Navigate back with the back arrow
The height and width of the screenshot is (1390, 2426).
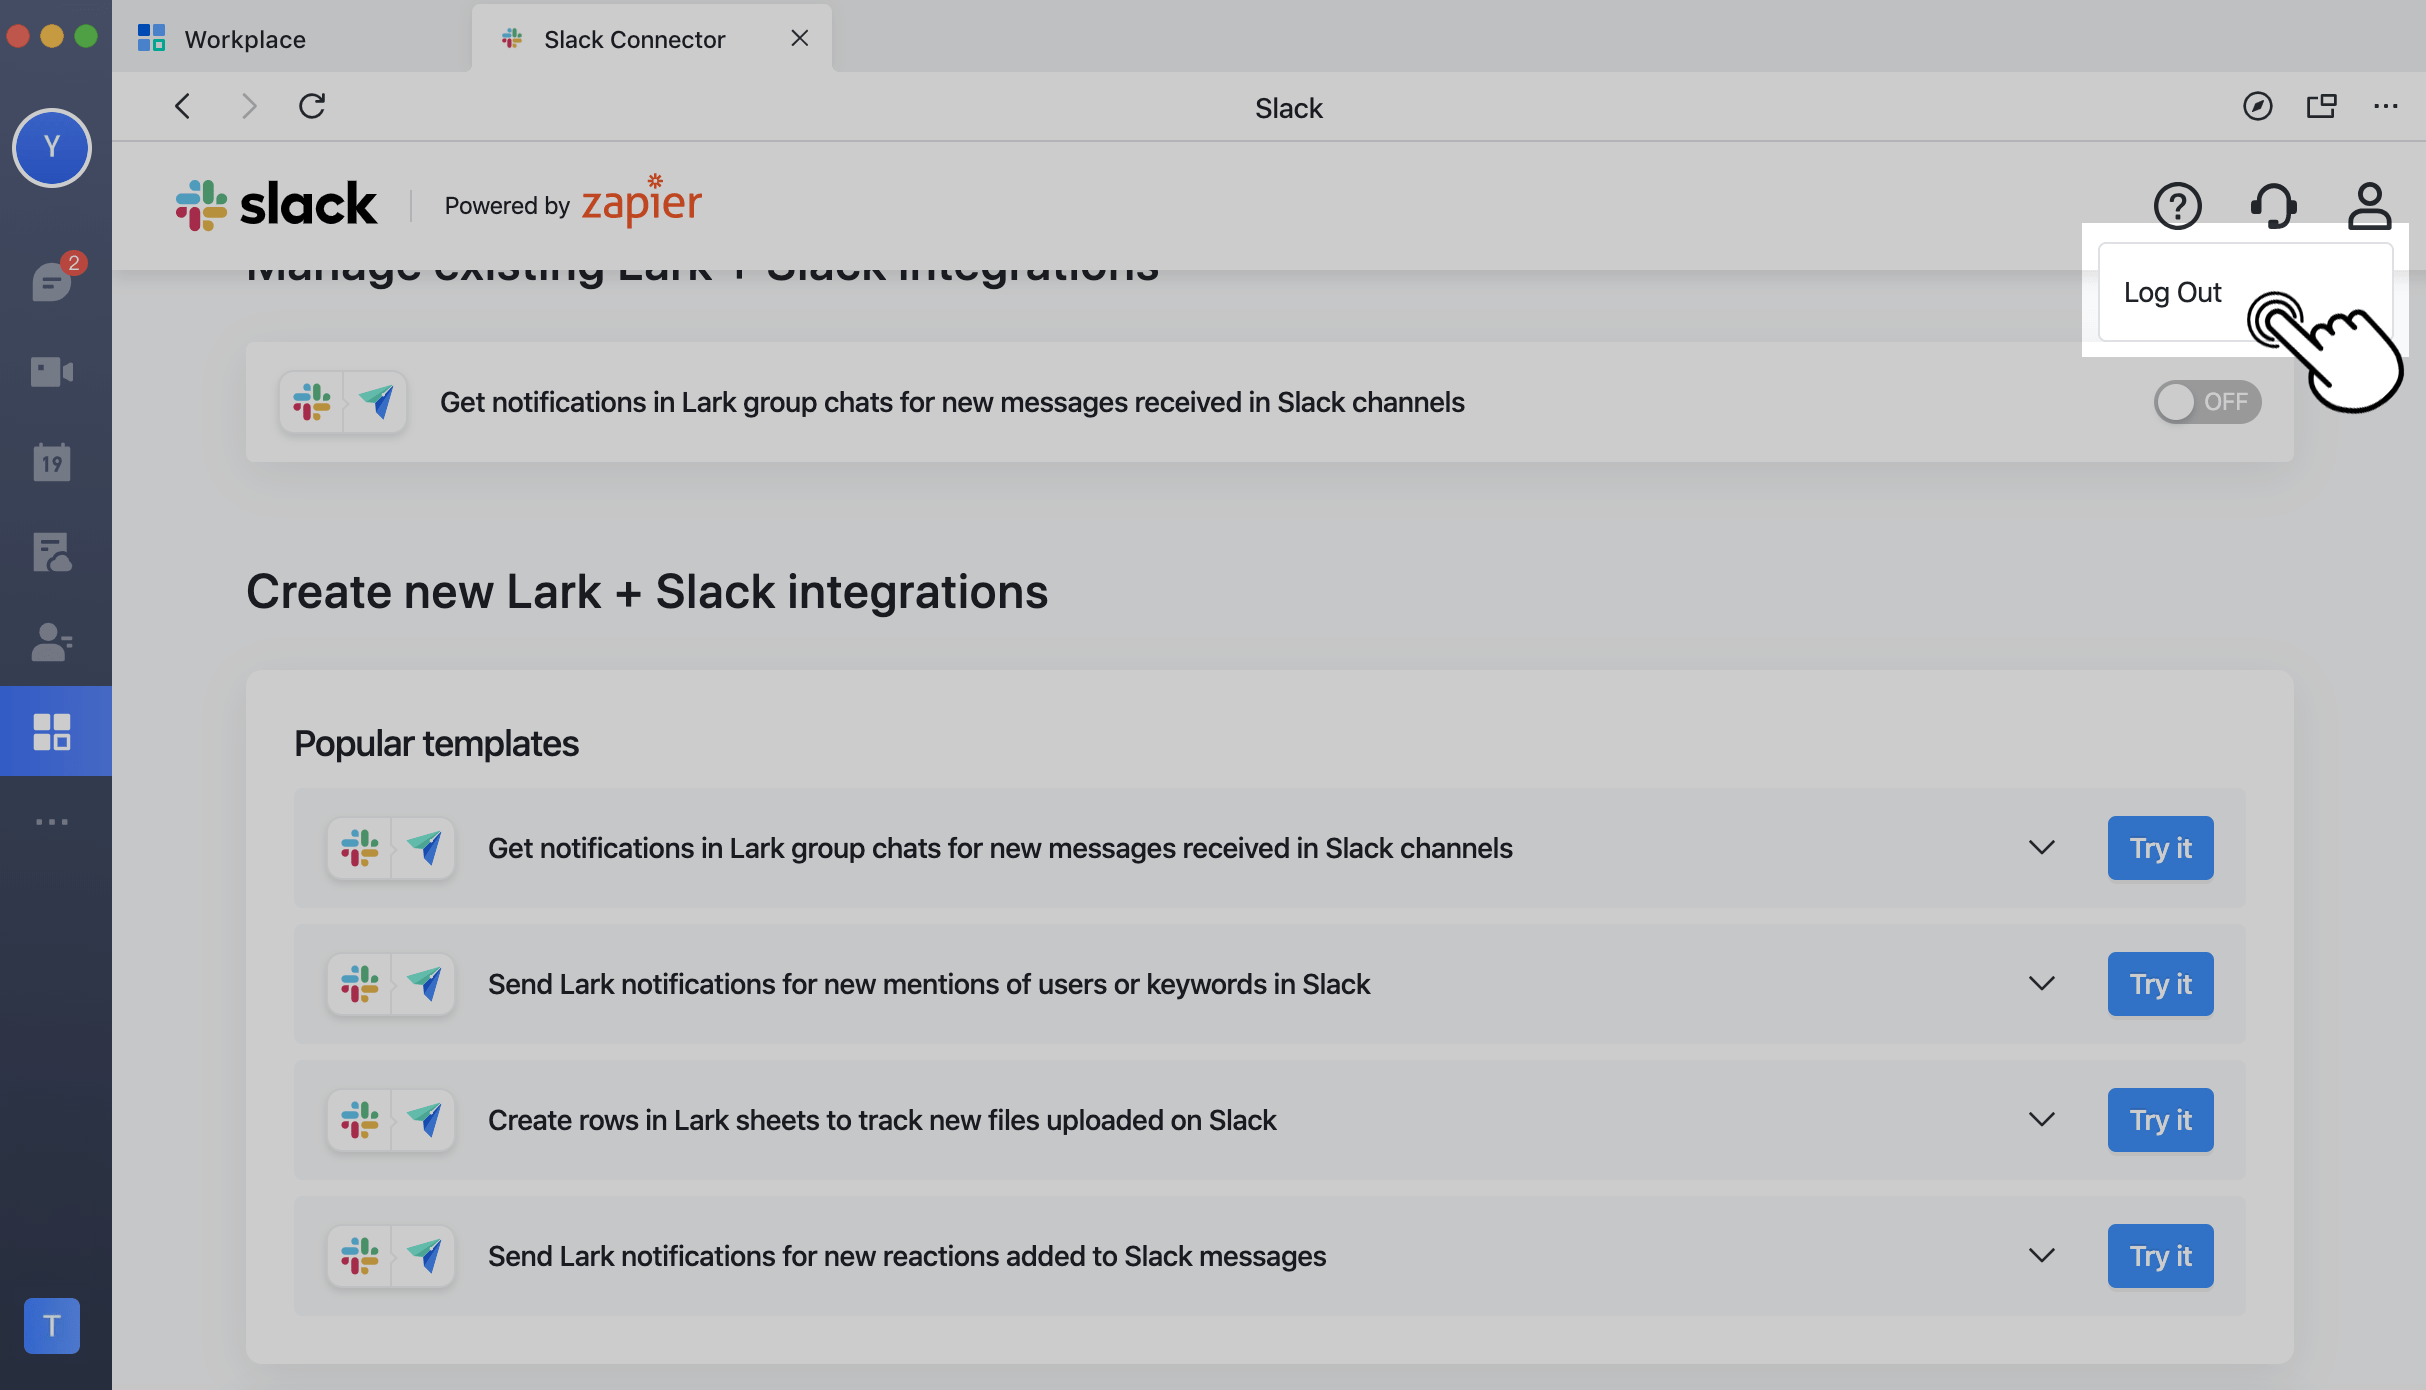182,106
